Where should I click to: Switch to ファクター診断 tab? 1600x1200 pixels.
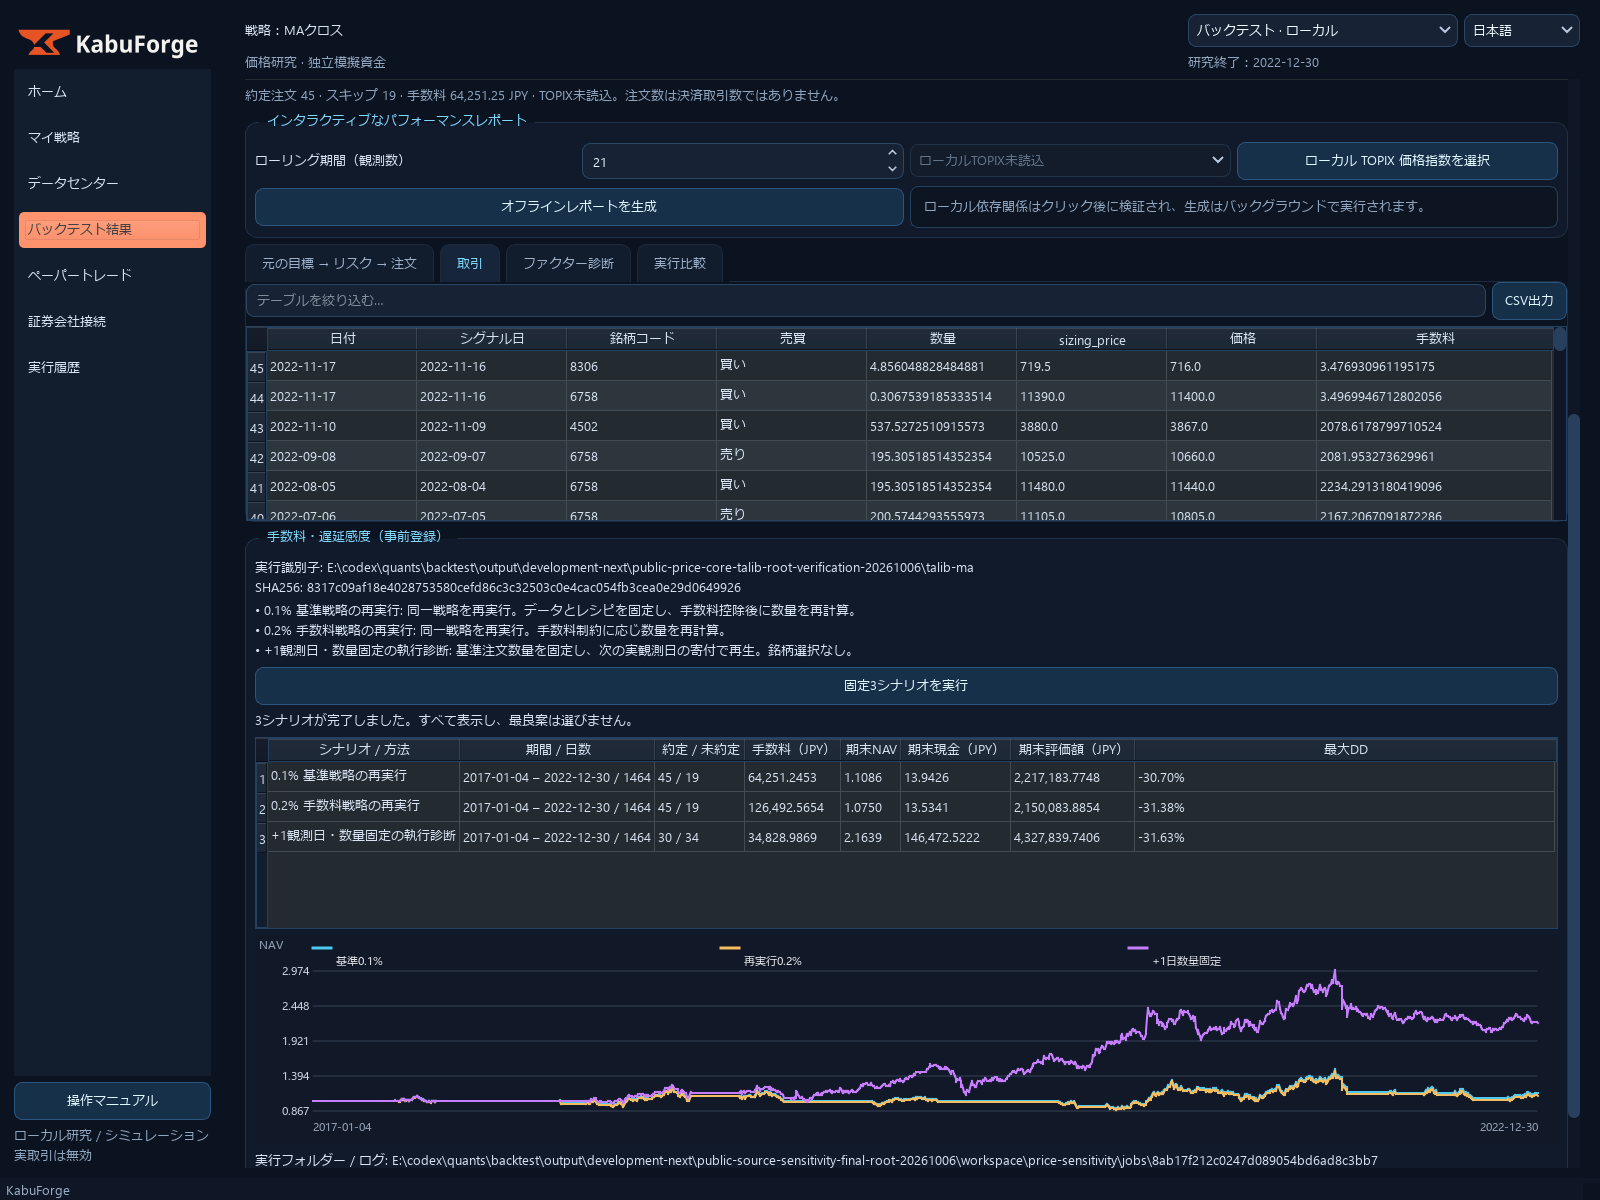click(568, 263)
